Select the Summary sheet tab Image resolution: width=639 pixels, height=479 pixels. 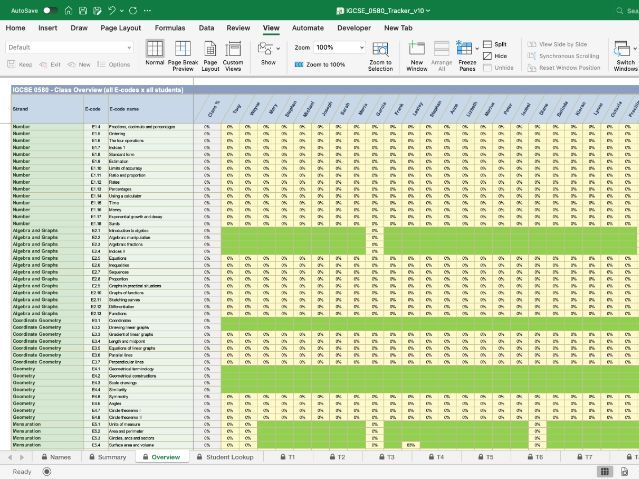pyautogui.click(x=108, y=457)
